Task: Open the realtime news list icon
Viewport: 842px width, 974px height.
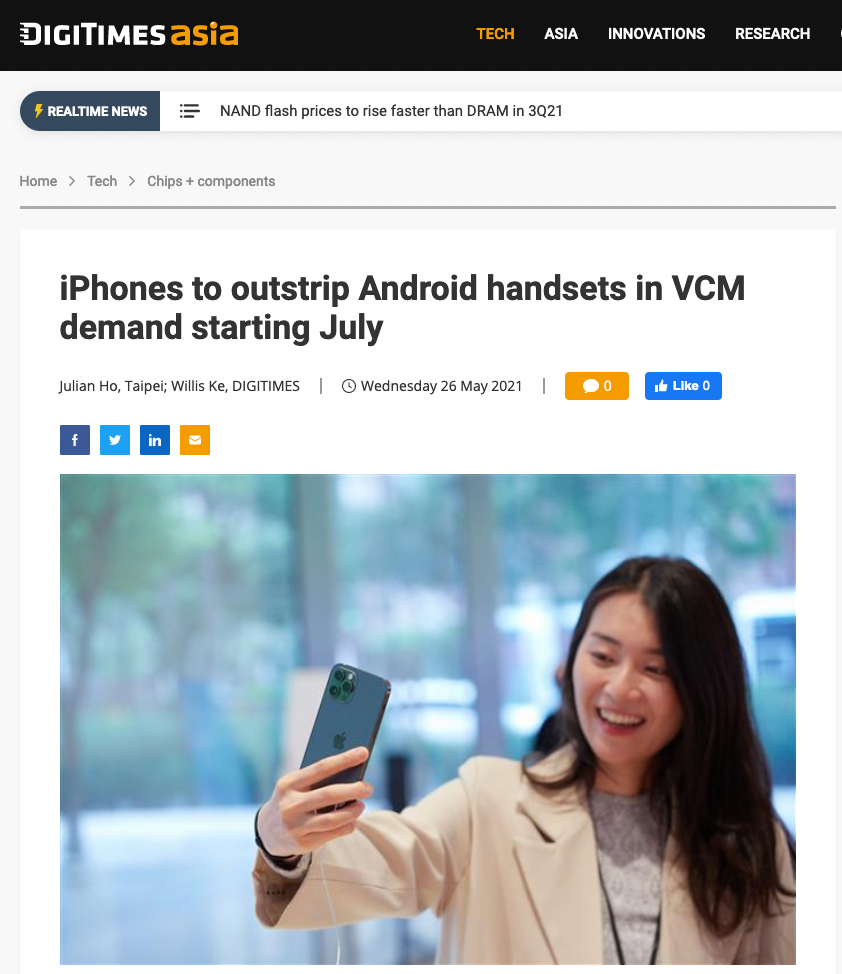Action: coord(190,111)
